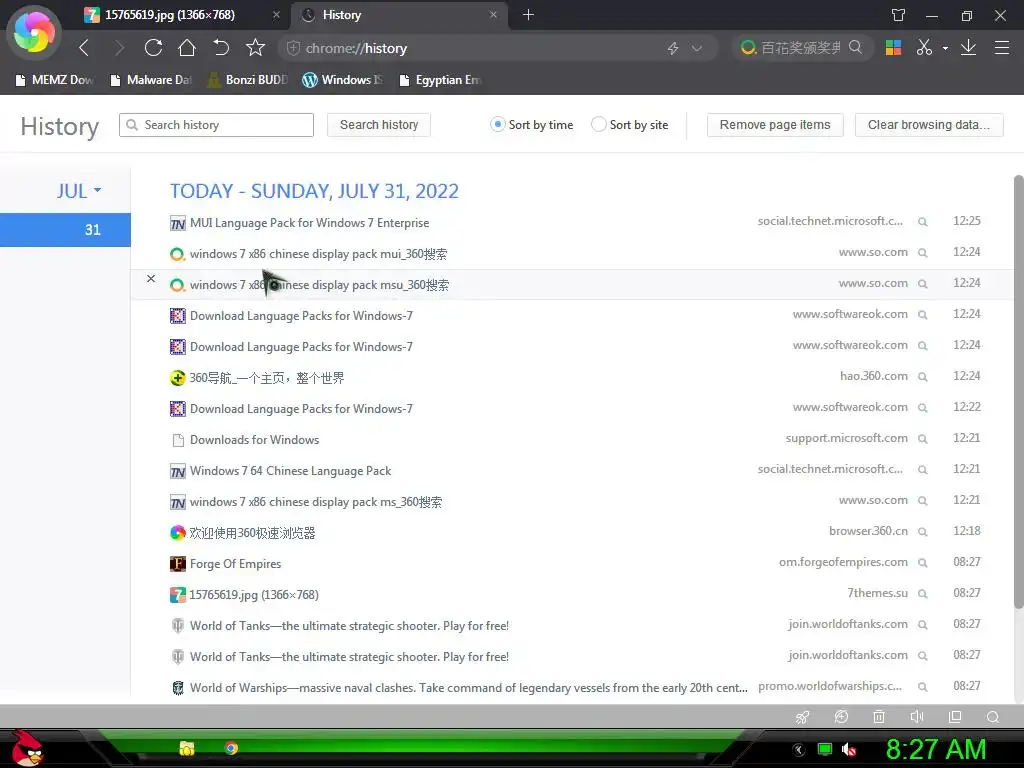Open Windows 7 64 Chinese Language Pack
The width and height of the screenshot is (1024, 768).
coord(291,471)
